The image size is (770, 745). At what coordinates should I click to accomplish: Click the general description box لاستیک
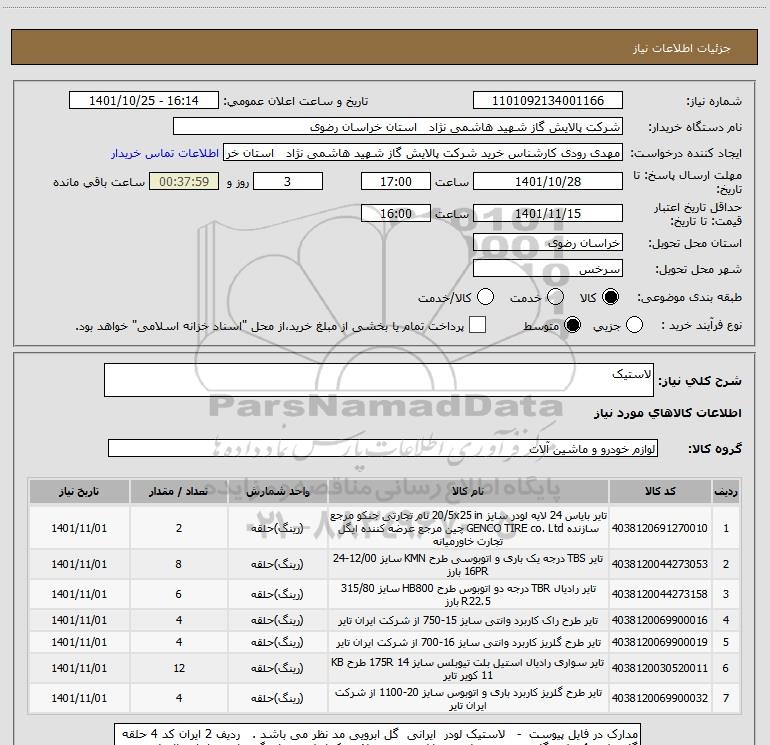[379, 380]
